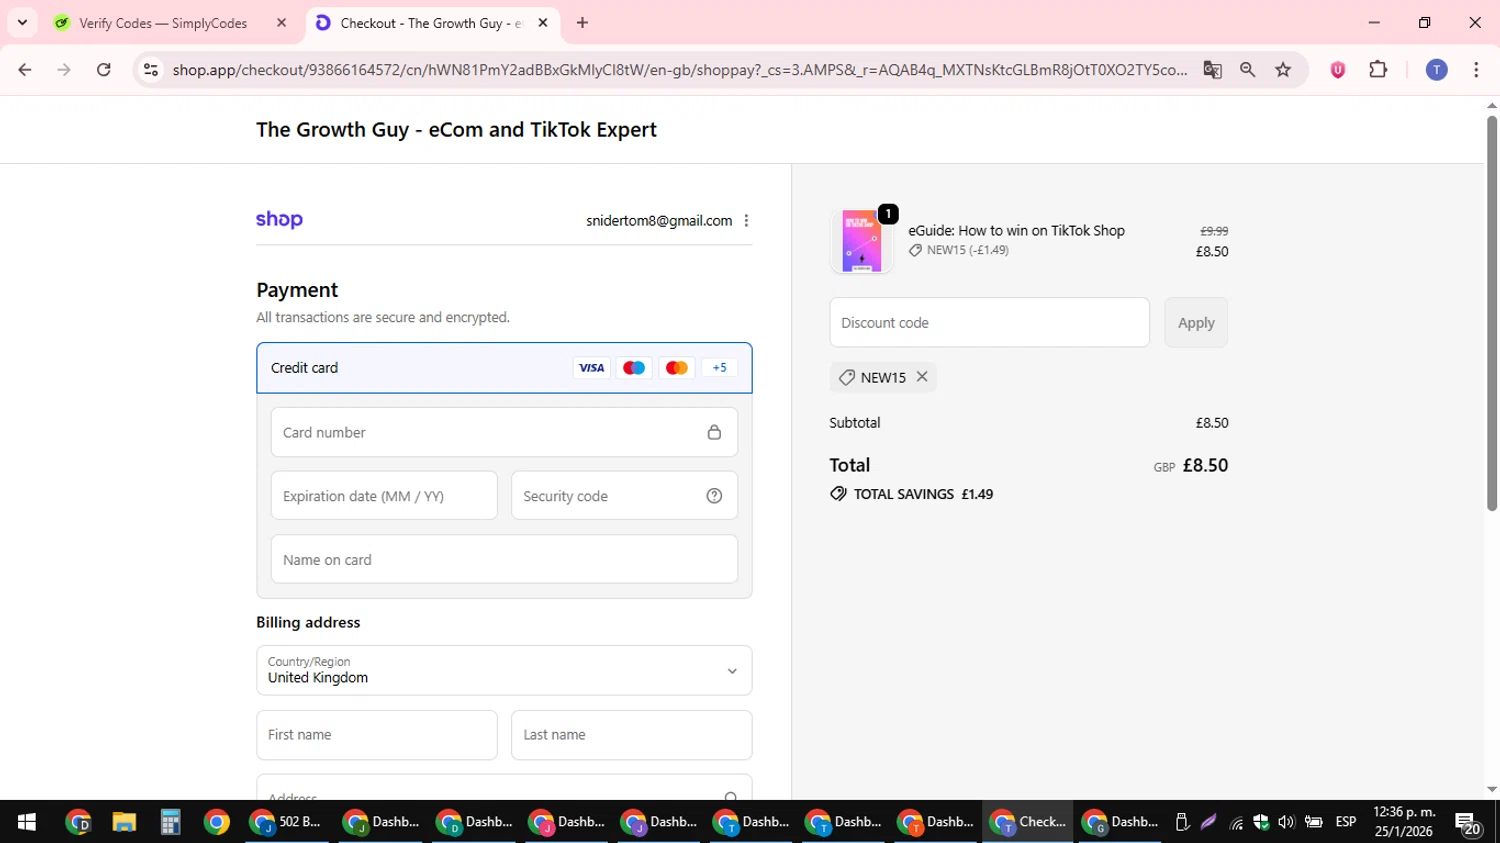This screenshot has width=1500, height=843.
Task: Focus the First name field
Action: [x=377, y=735]
